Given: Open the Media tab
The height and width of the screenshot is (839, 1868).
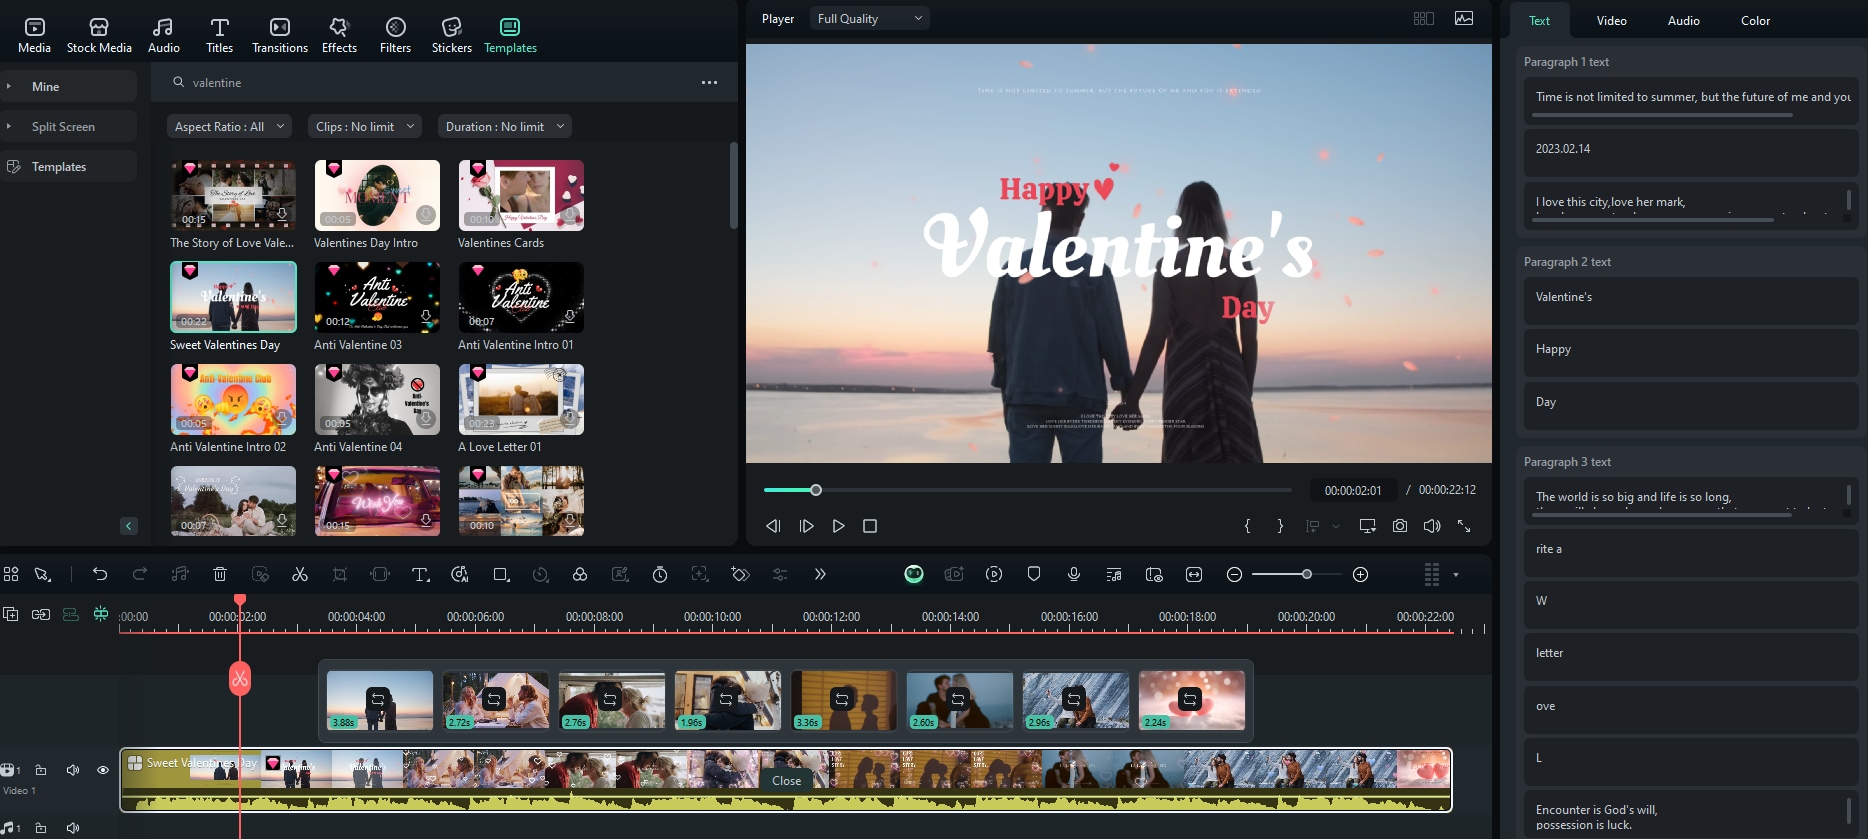Looking at the screenshot, I should [x=34, y=35].
